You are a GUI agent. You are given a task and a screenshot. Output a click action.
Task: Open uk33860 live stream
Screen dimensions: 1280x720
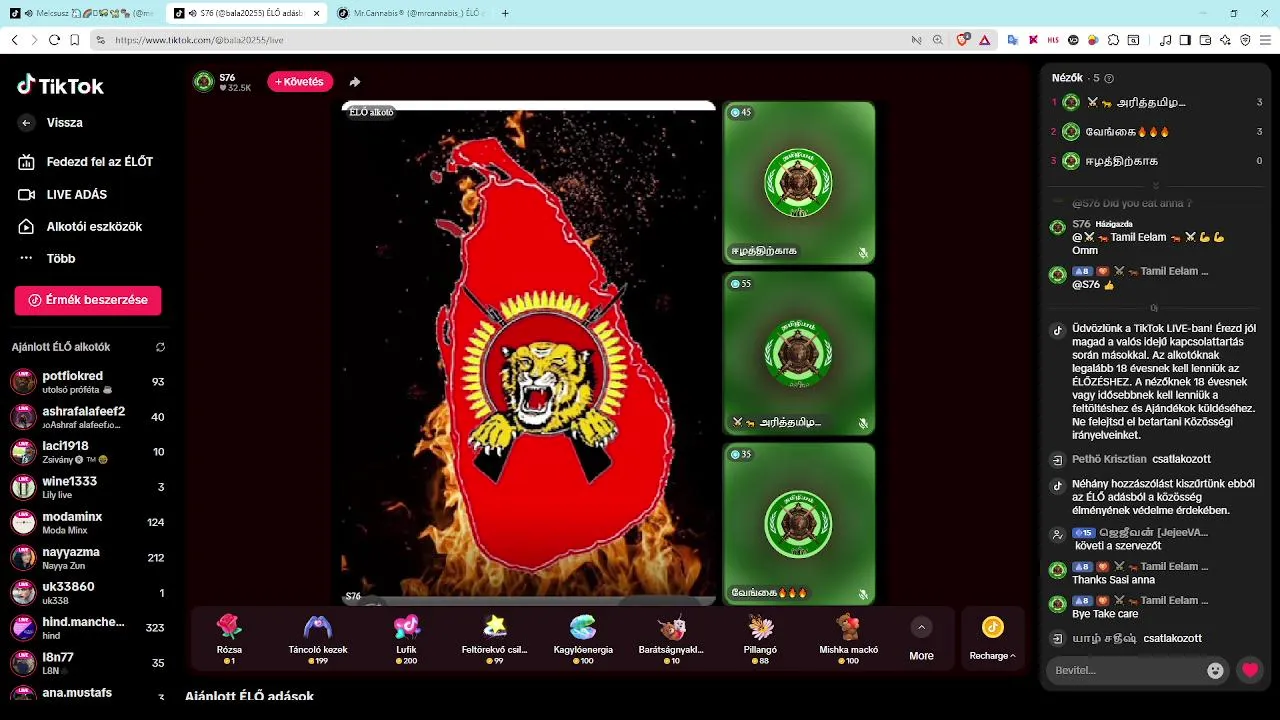(88, 593)
